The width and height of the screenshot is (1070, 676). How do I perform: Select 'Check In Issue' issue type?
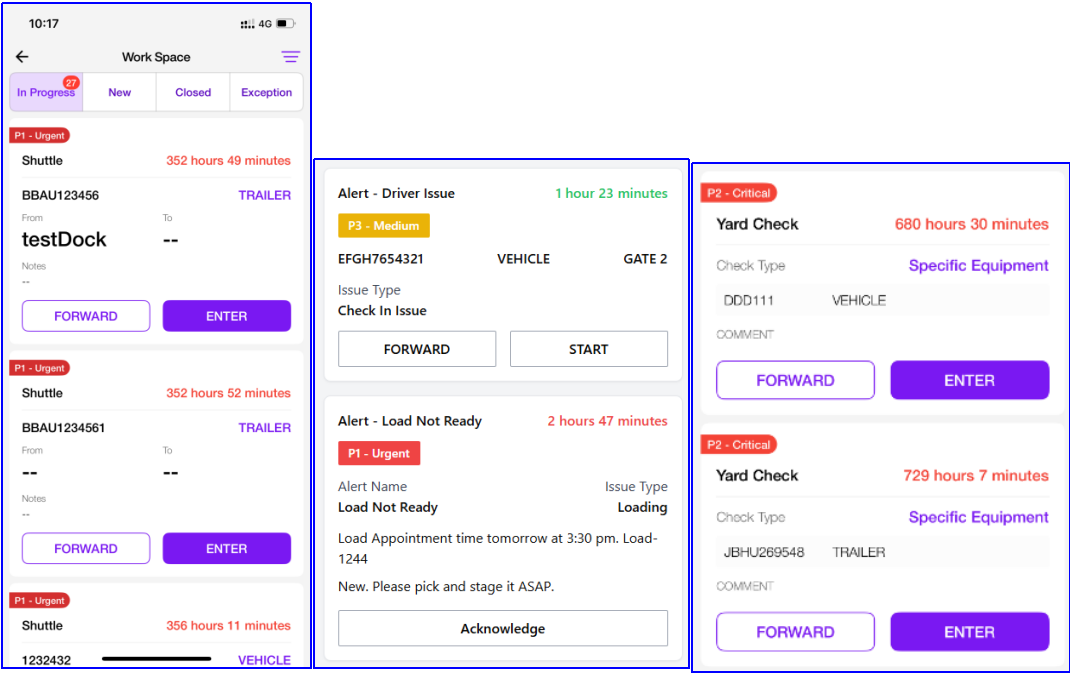point(382,310)
